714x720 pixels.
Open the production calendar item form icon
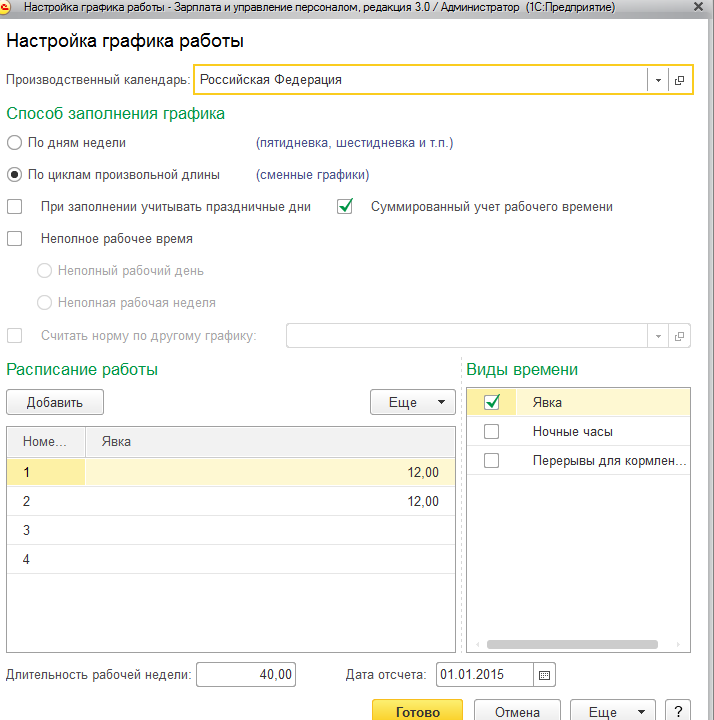(x=679, y=80)
